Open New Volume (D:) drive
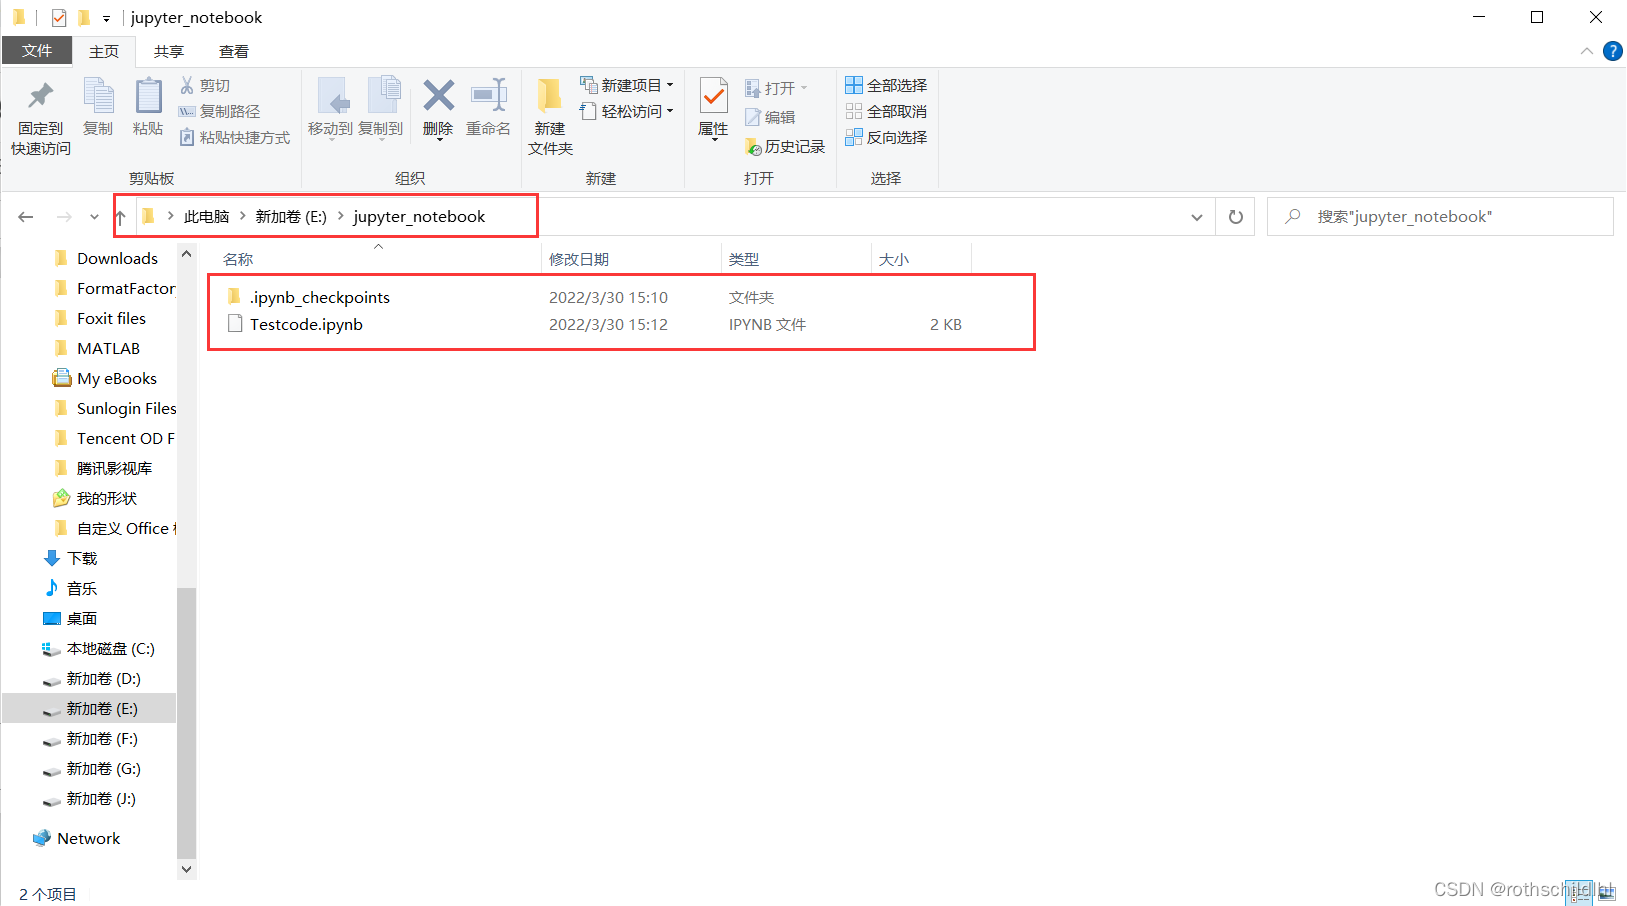This screenshot has height=906, width=1627. 103,679
